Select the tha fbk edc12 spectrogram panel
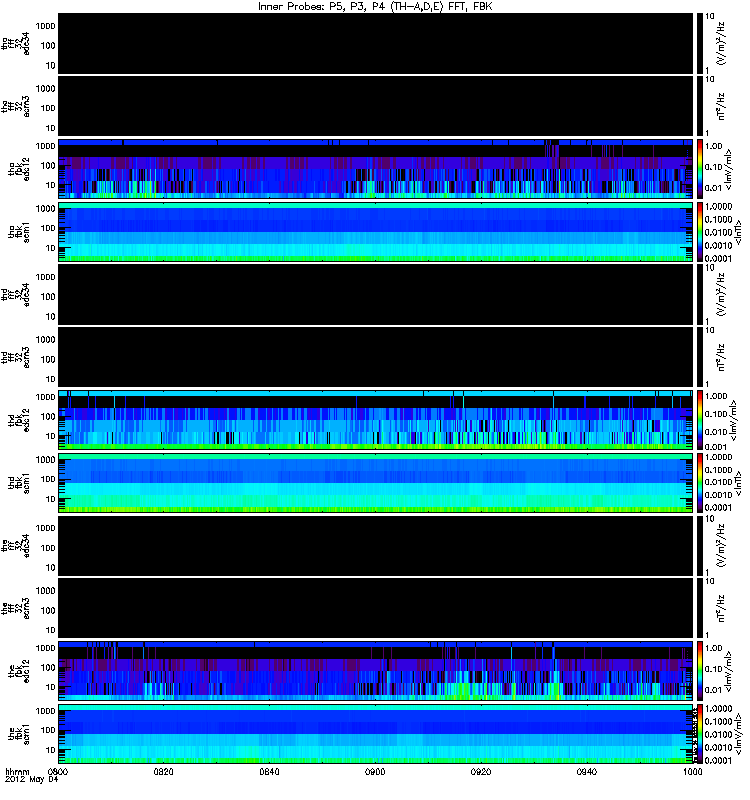 point(376,169)
